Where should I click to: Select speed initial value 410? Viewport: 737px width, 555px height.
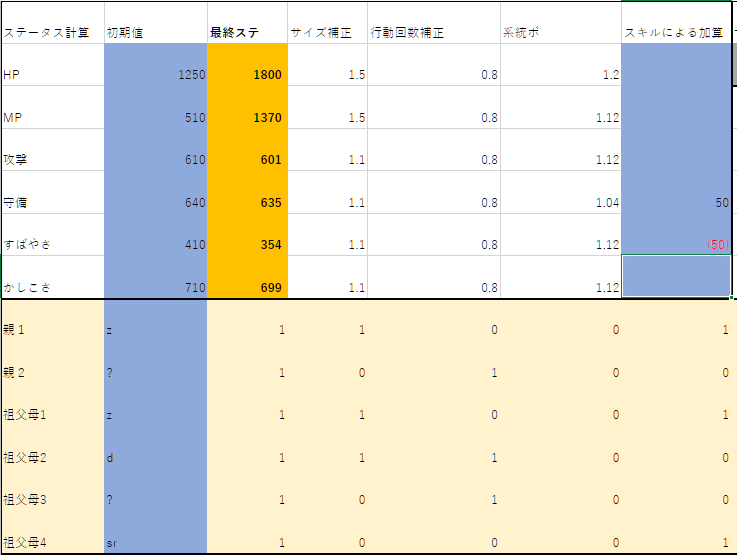(156, 235)
